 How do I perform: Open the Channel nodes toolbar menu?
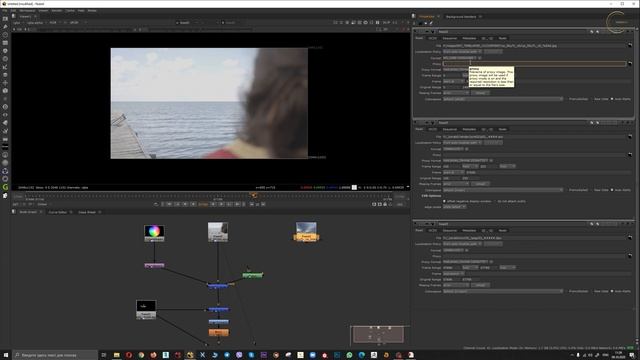(5, 43)
